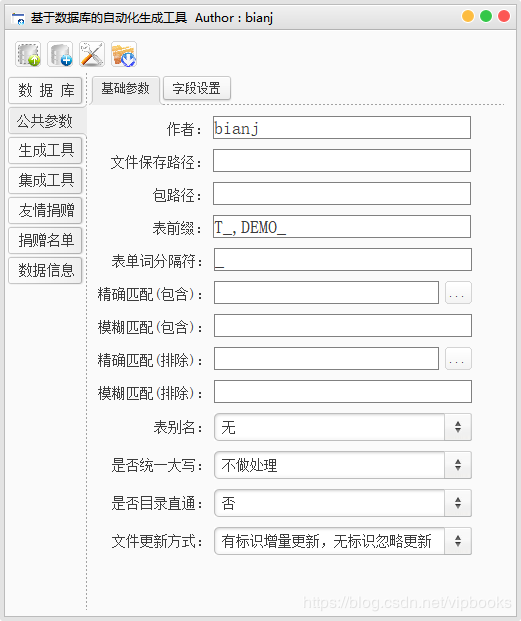The image size is (521, 621).
Task: Open the 文件更新方式 dropdown
Action: (343, 541)
